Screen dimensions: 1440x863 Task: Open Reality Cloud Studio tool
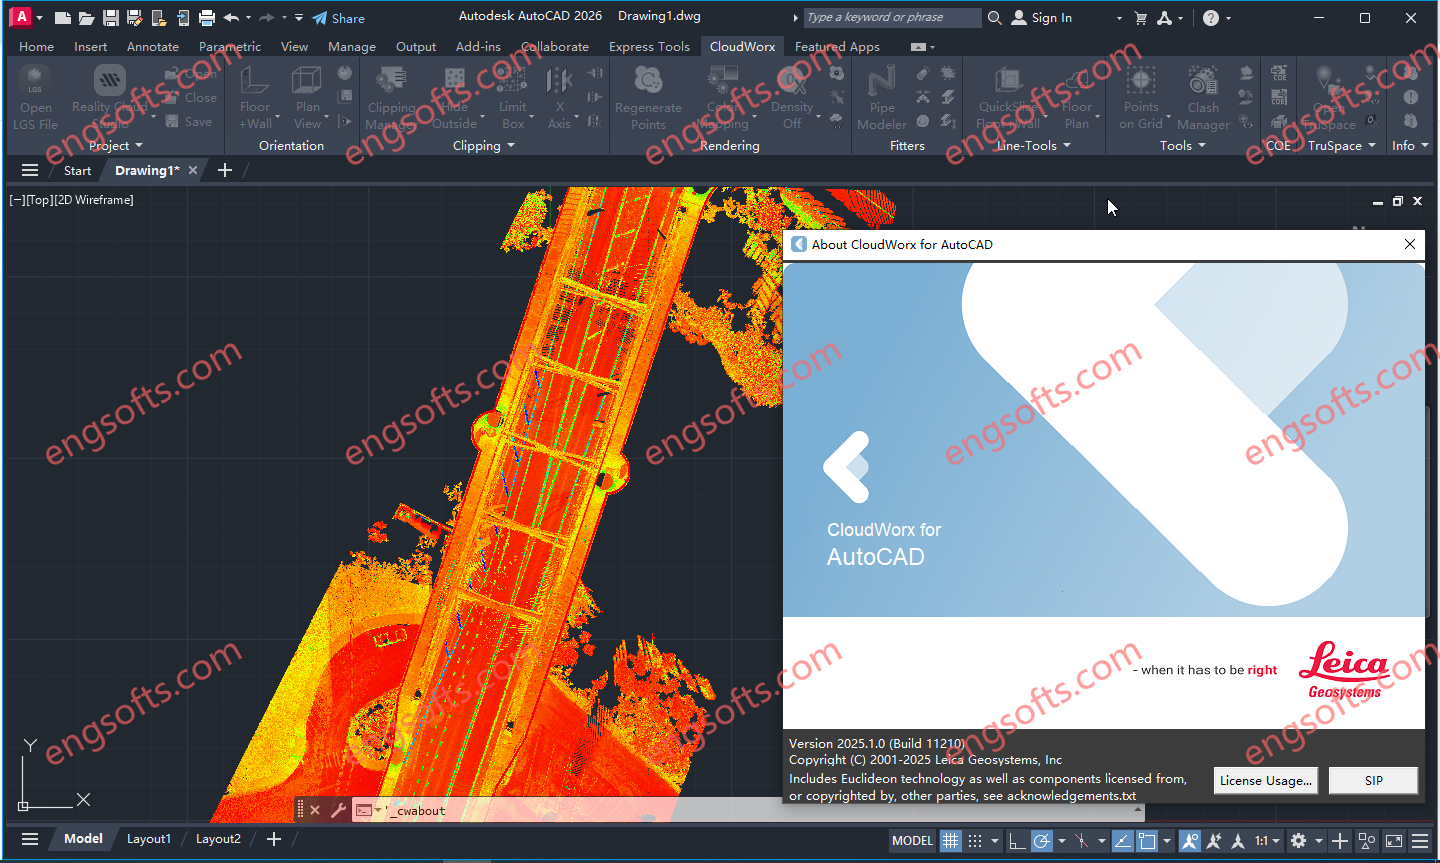109,98
